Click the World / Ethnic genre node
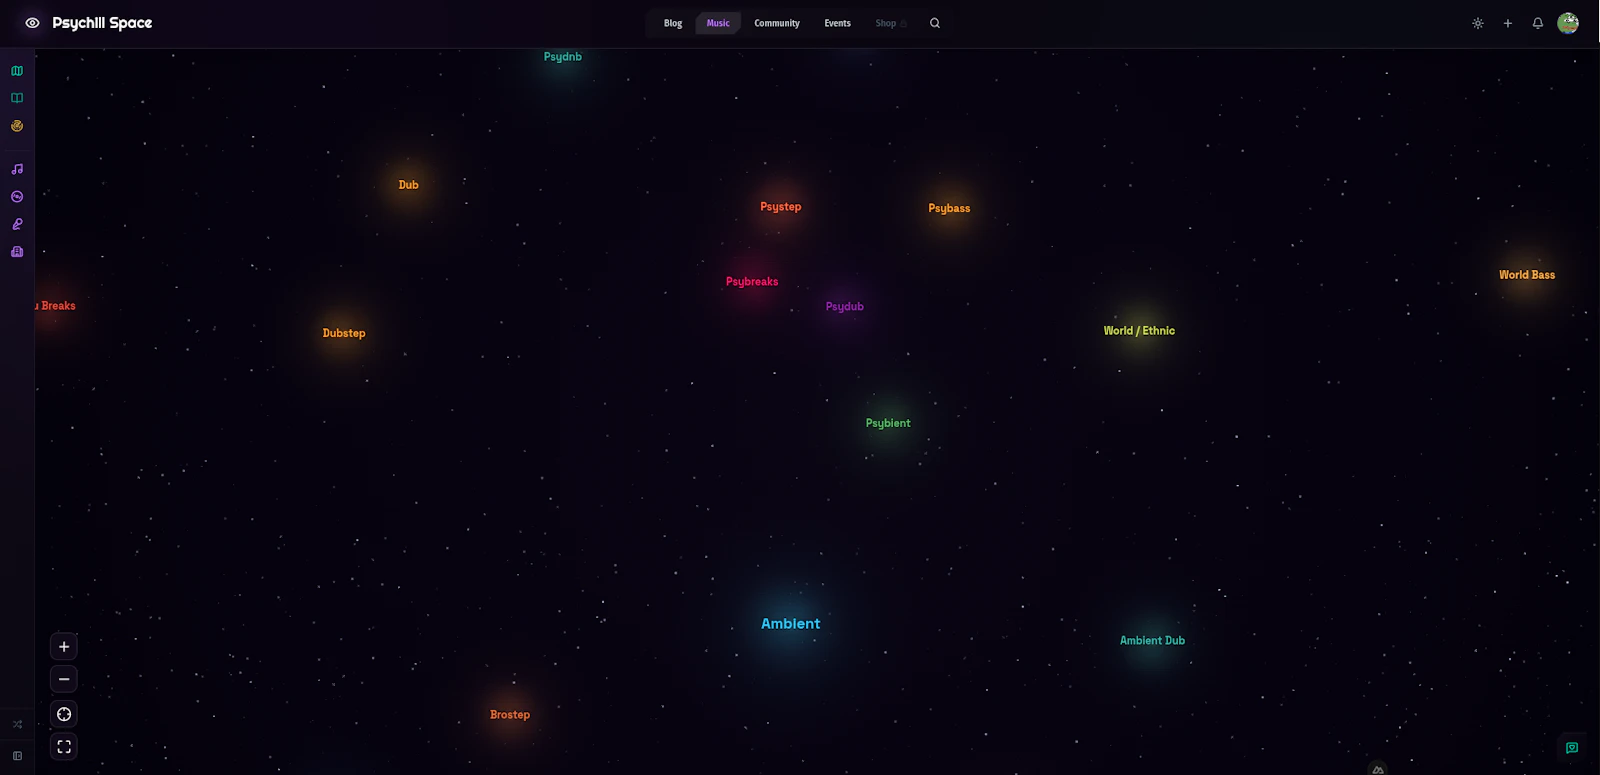The width and height of the screenshot is (1600, 775). 1139,331
